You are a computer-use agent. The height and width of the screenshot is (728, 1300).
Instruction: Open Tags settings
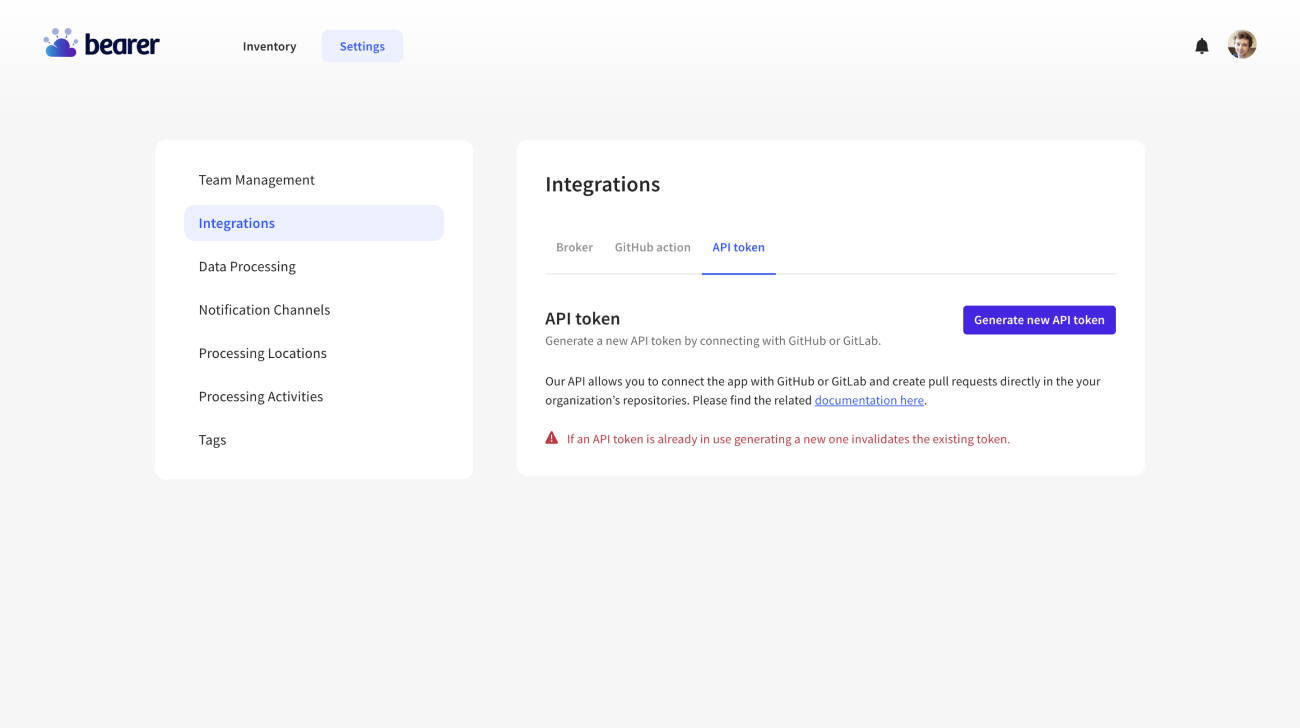212,440
